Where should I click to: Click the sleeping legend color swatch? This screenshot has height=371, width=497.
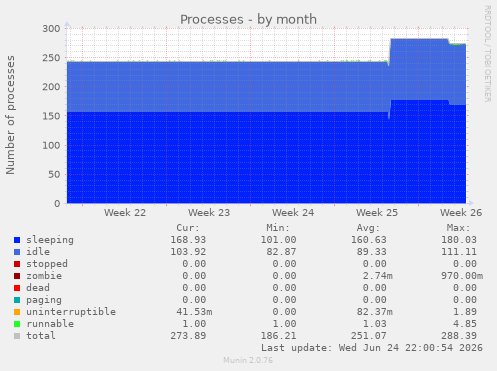pyautogui.click(x=17, y=240)
